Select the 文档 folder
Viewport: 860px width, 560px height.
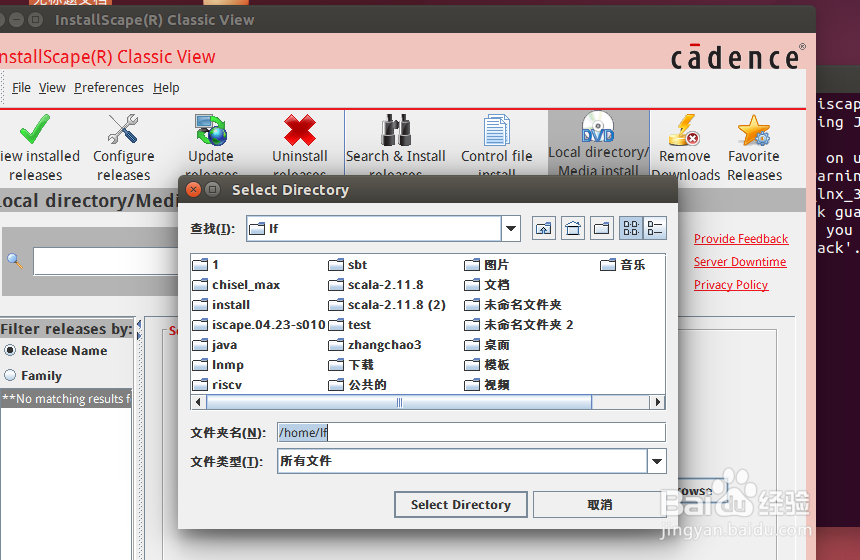486,285
